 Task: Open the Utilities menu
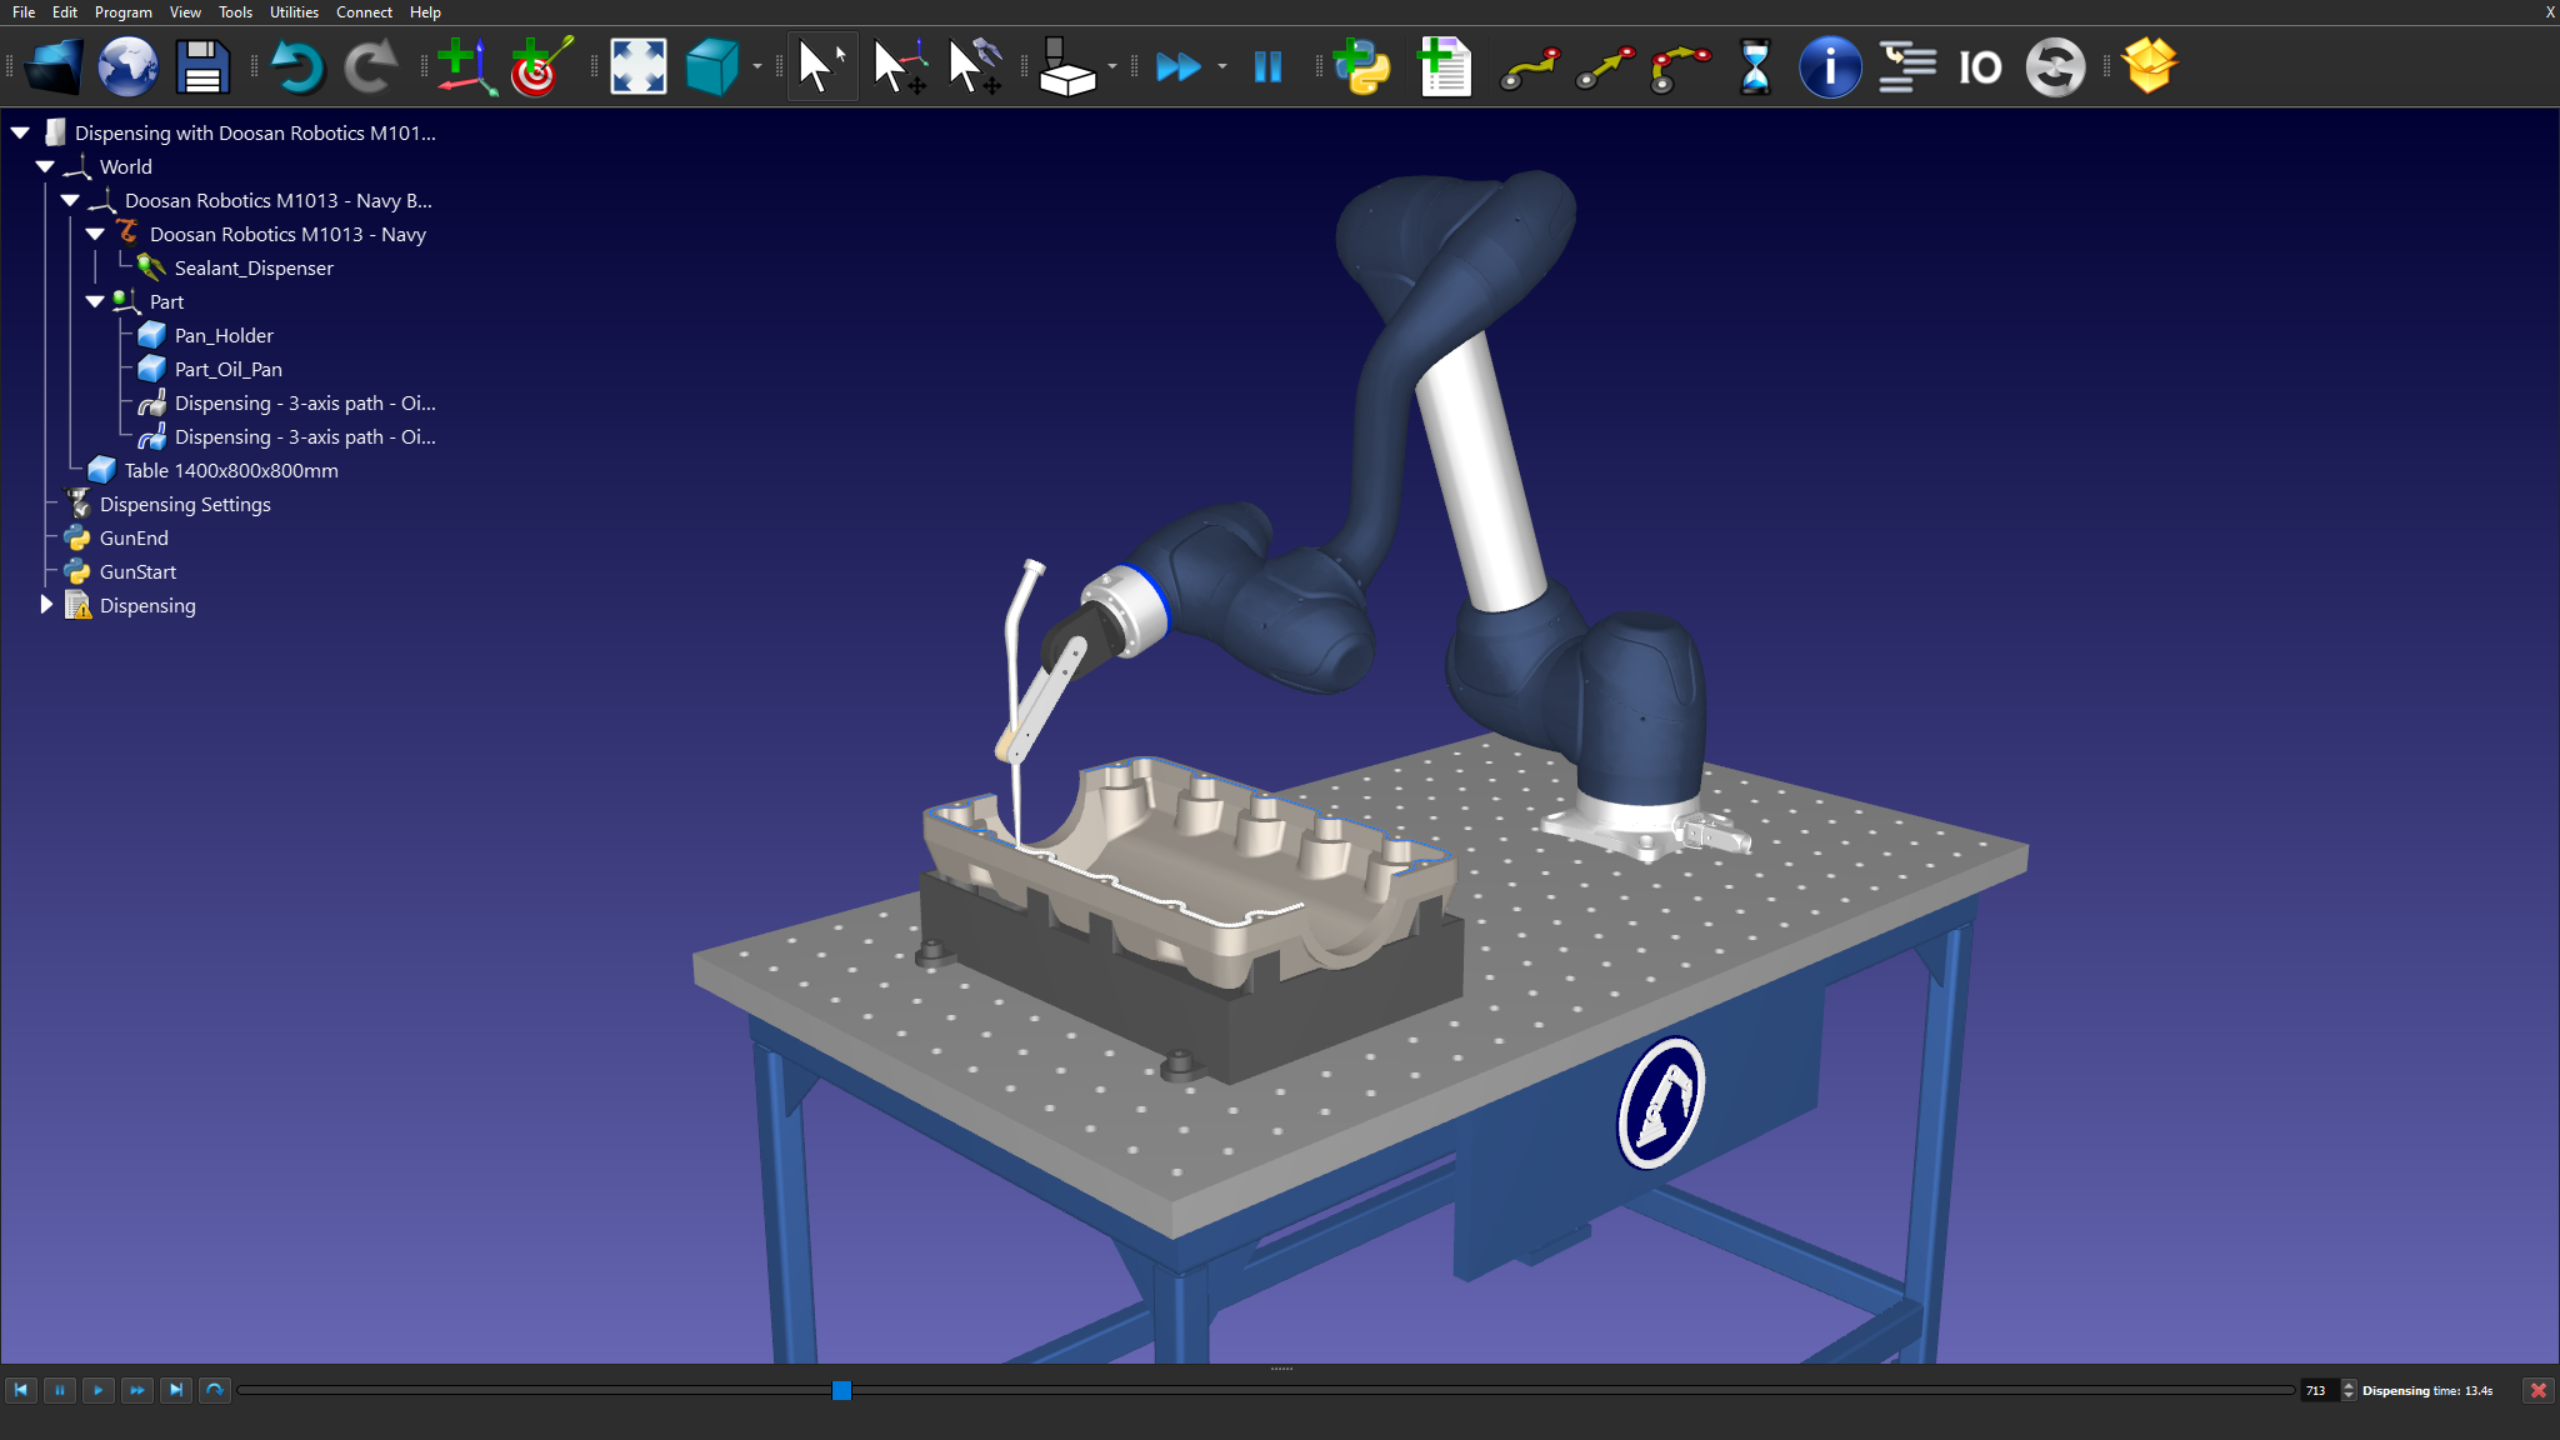(293, 12)
